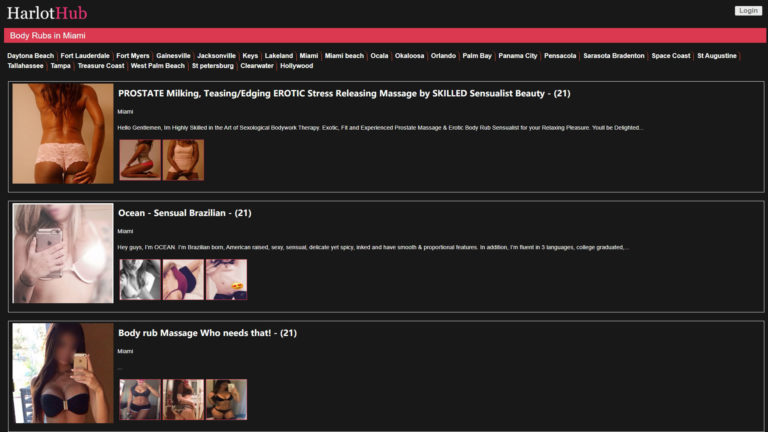
Task: Open the Lakeland city link
Action: 279,56
